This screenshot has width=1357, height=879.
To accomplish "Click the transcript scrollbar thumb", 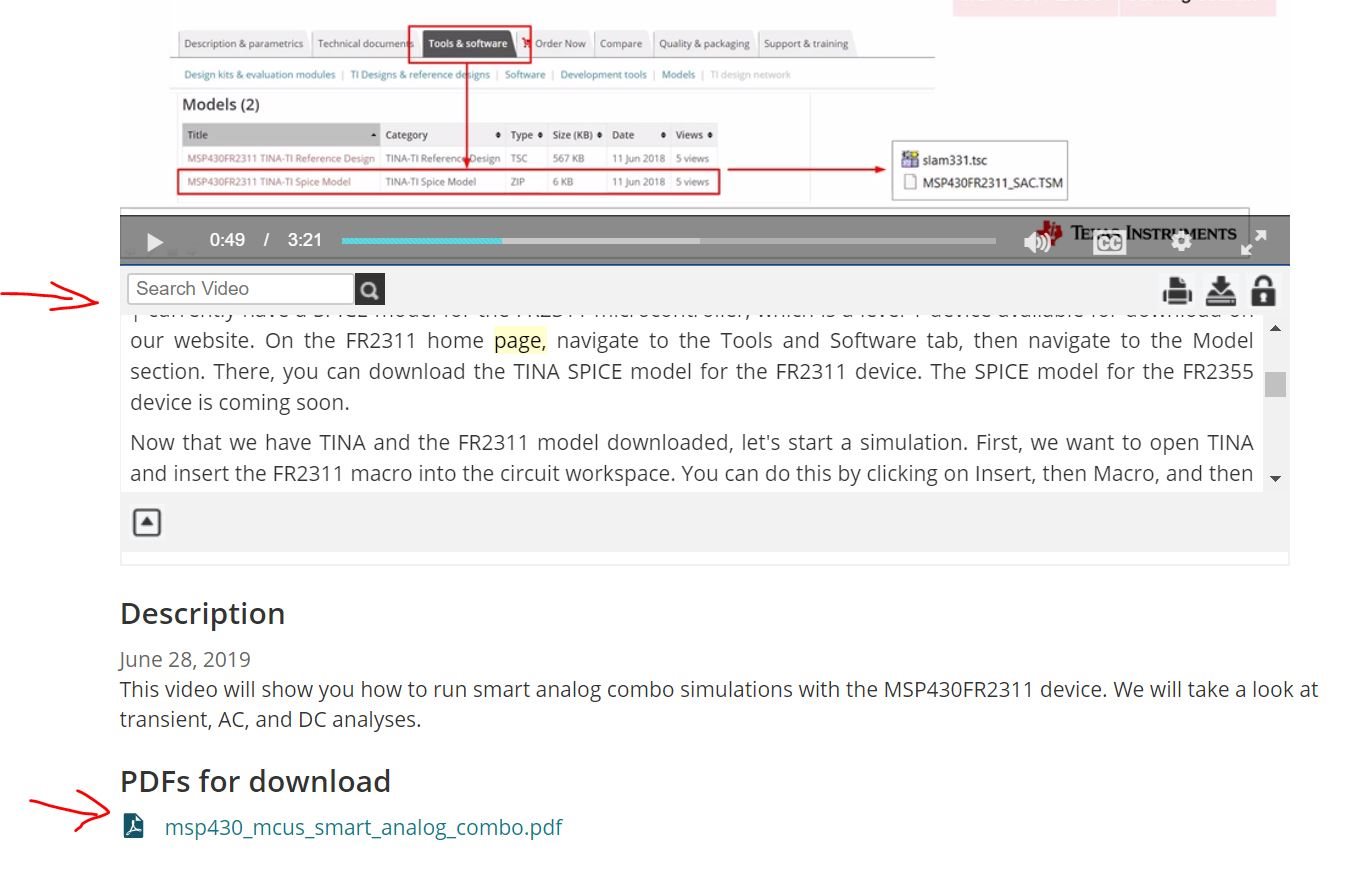I will click(1275, 384).
